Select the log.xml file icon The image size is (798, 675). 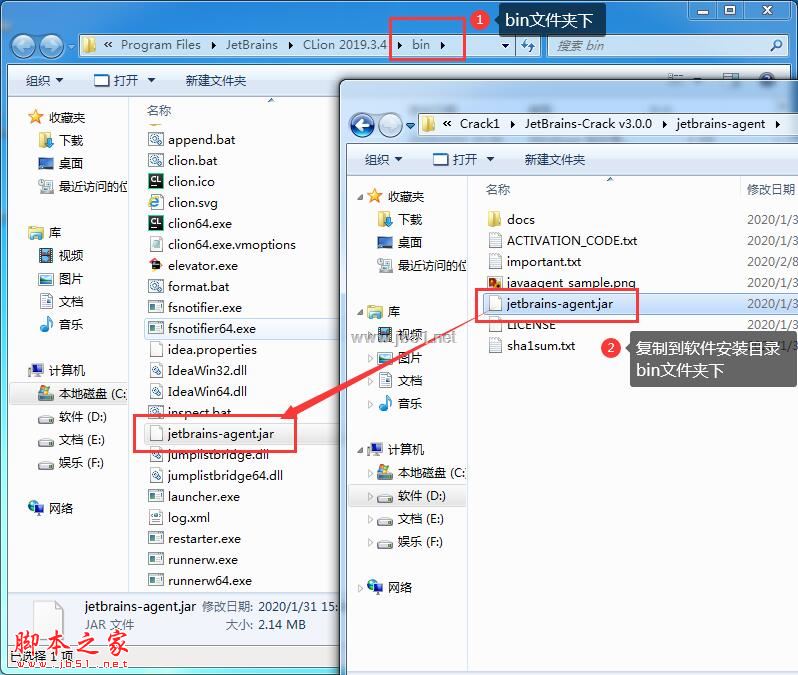tap(156, 517)
